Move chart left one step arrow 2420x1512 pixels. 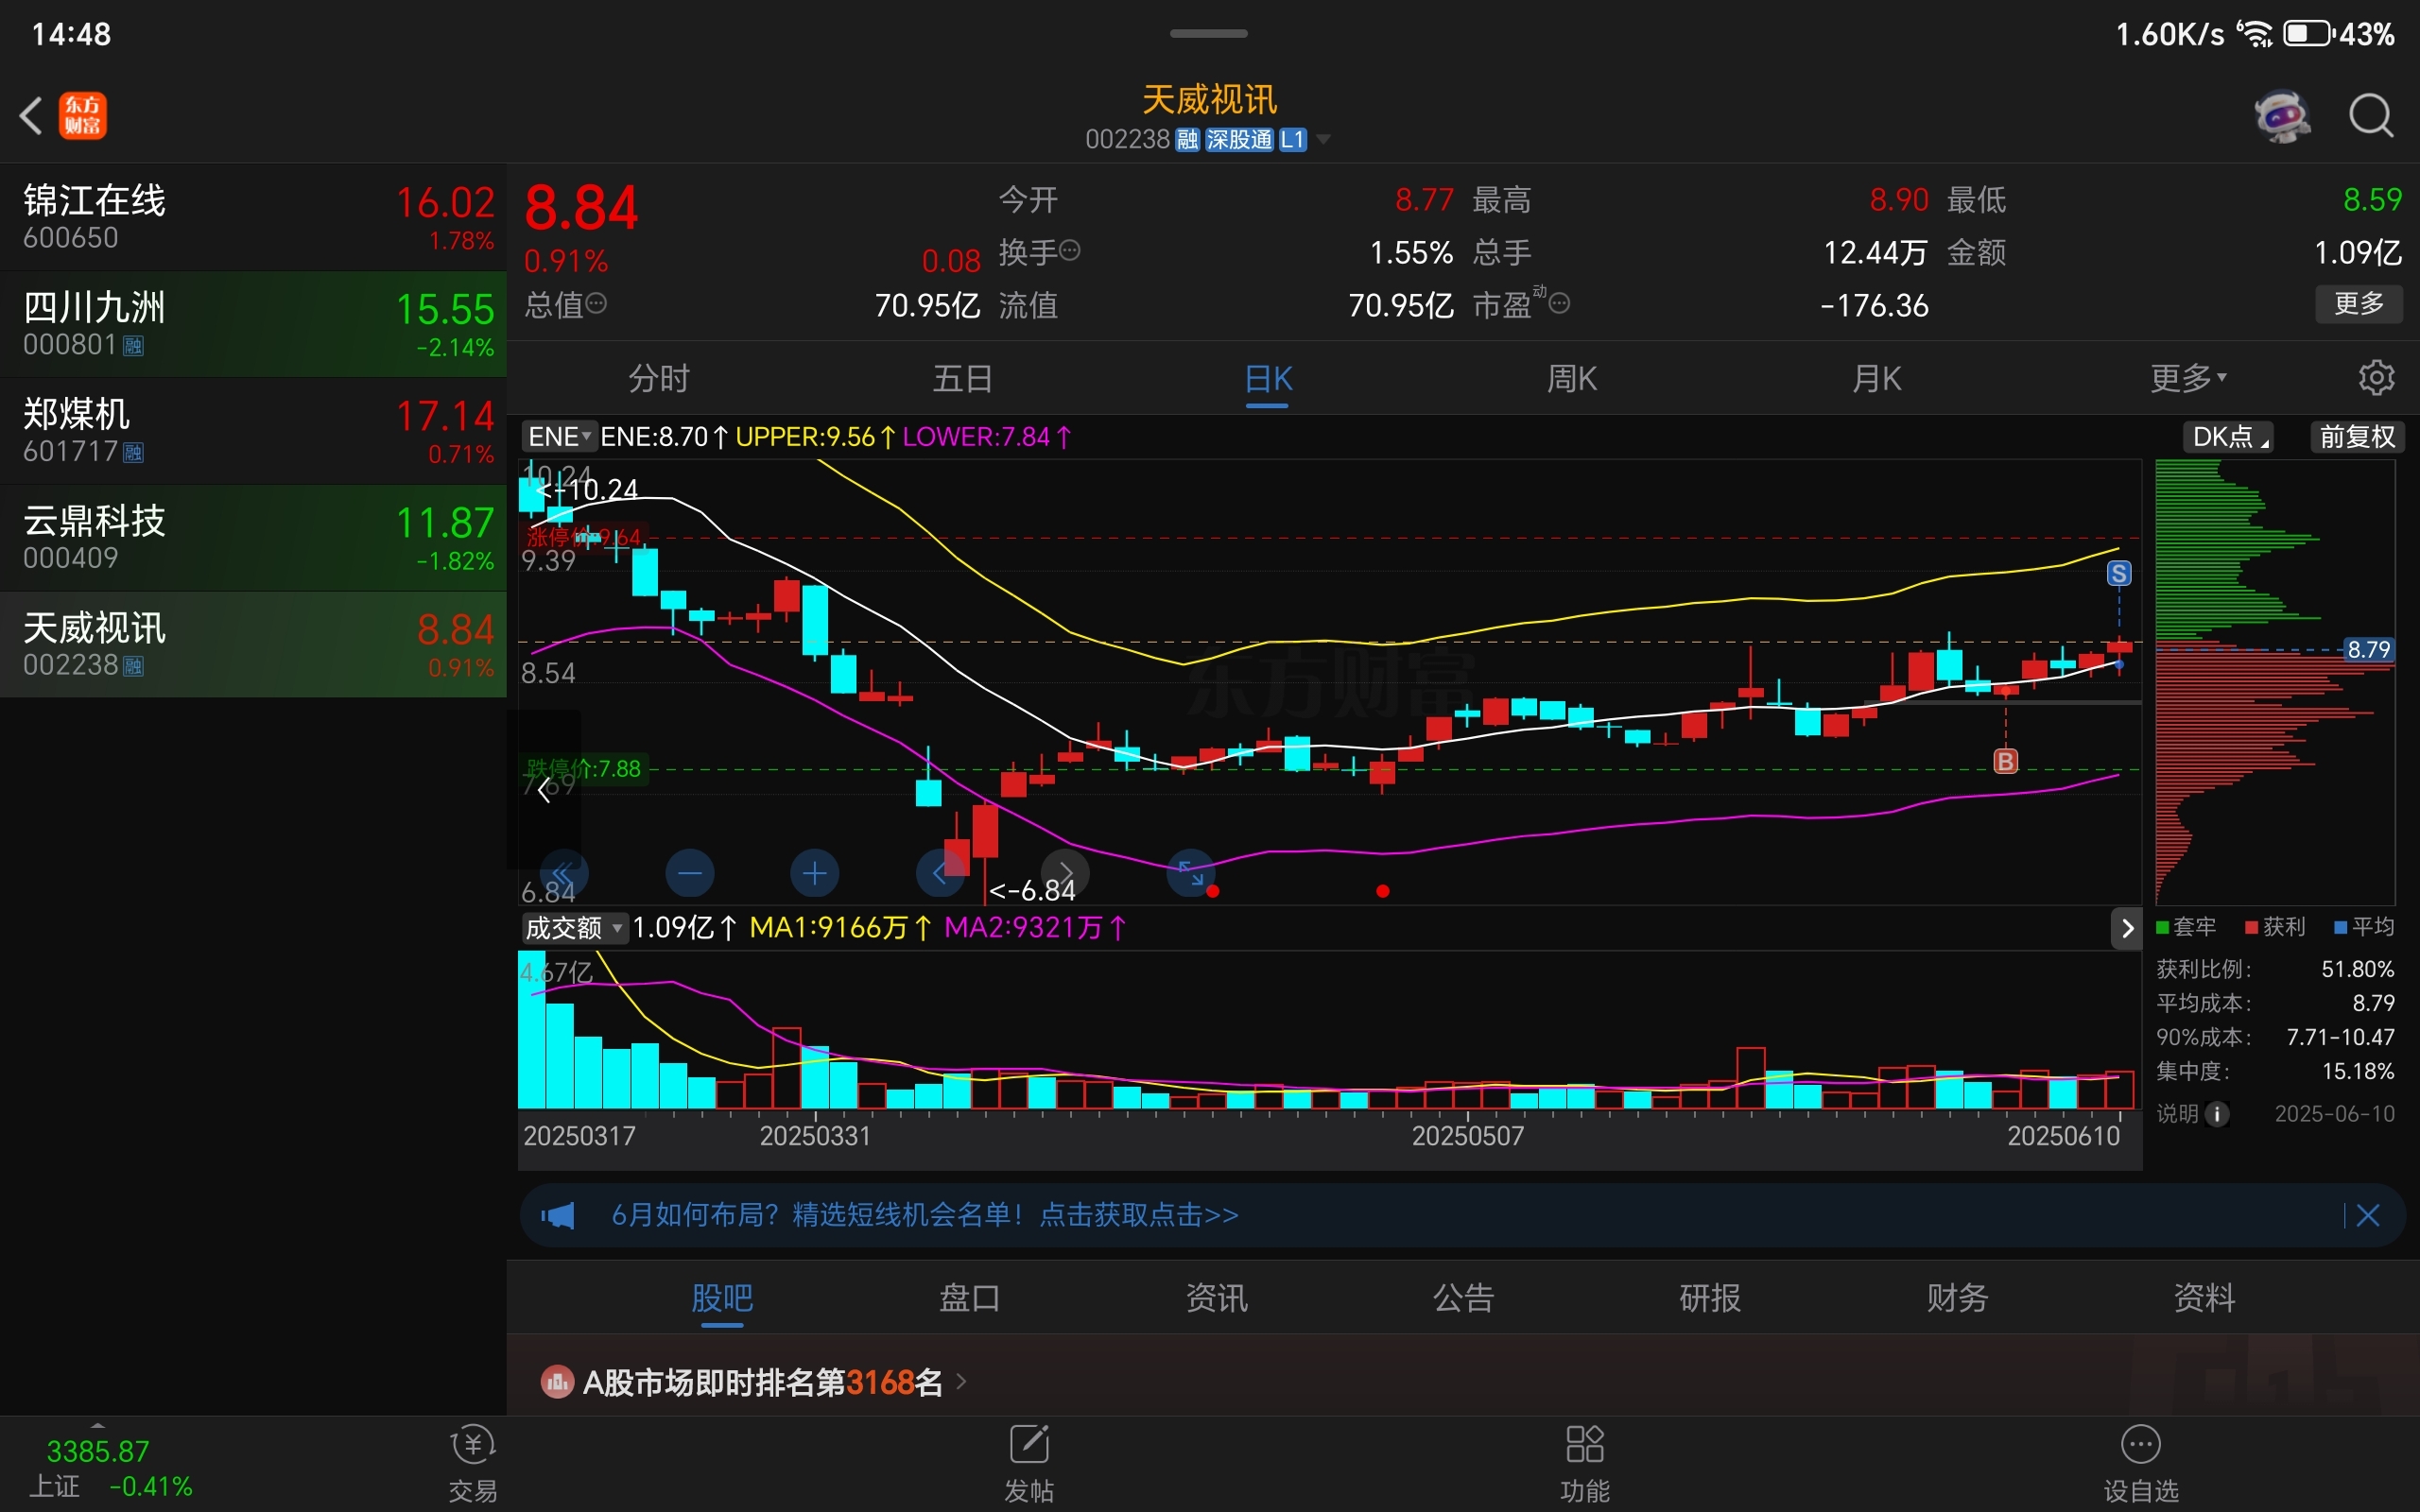tap(940, 874)
